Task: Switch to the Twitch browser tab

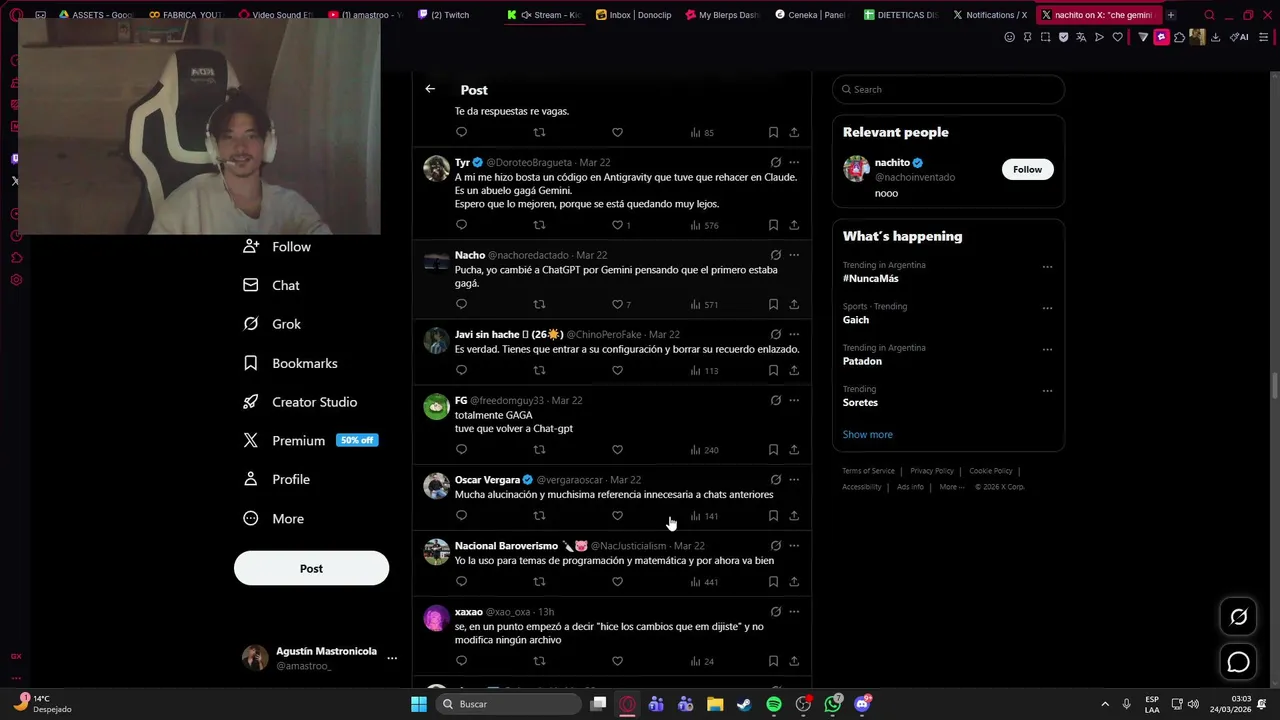Action: point(450,15)
